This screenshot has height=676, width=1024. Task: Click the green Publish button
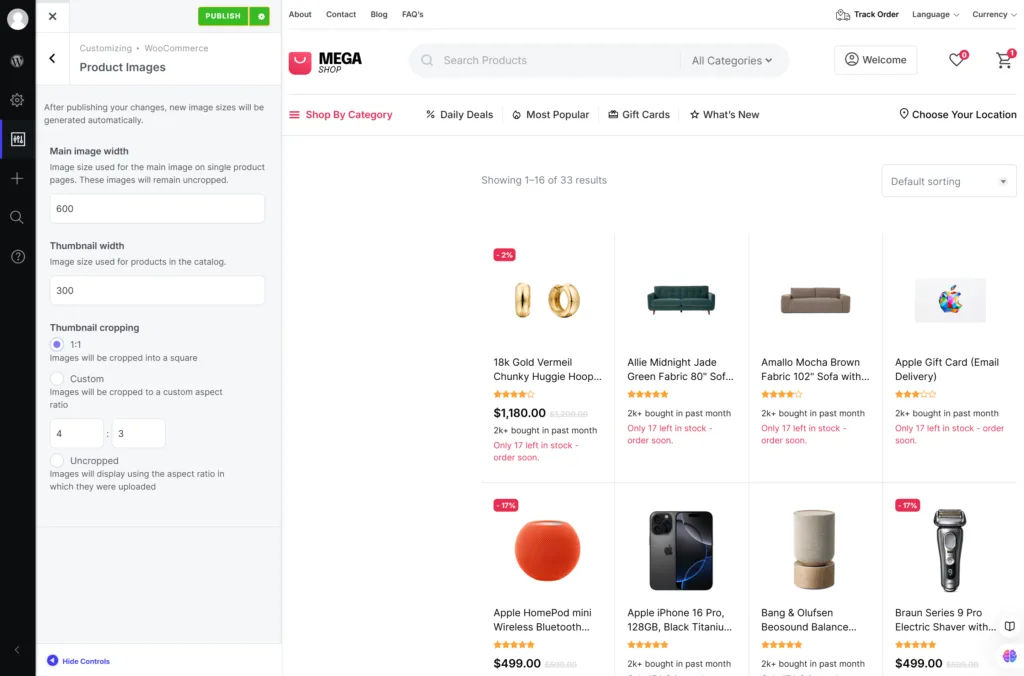(224, 16)
